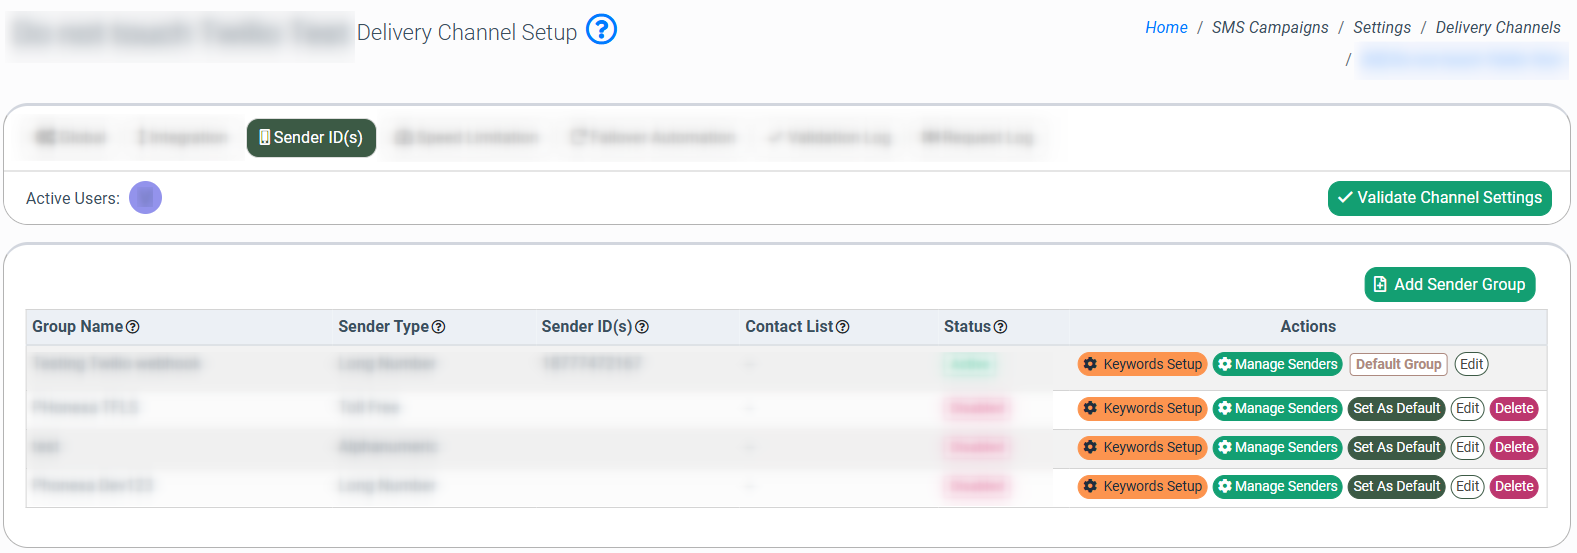Click the Sender Type help icon
Screen dimensions: 1577x553
438,327
